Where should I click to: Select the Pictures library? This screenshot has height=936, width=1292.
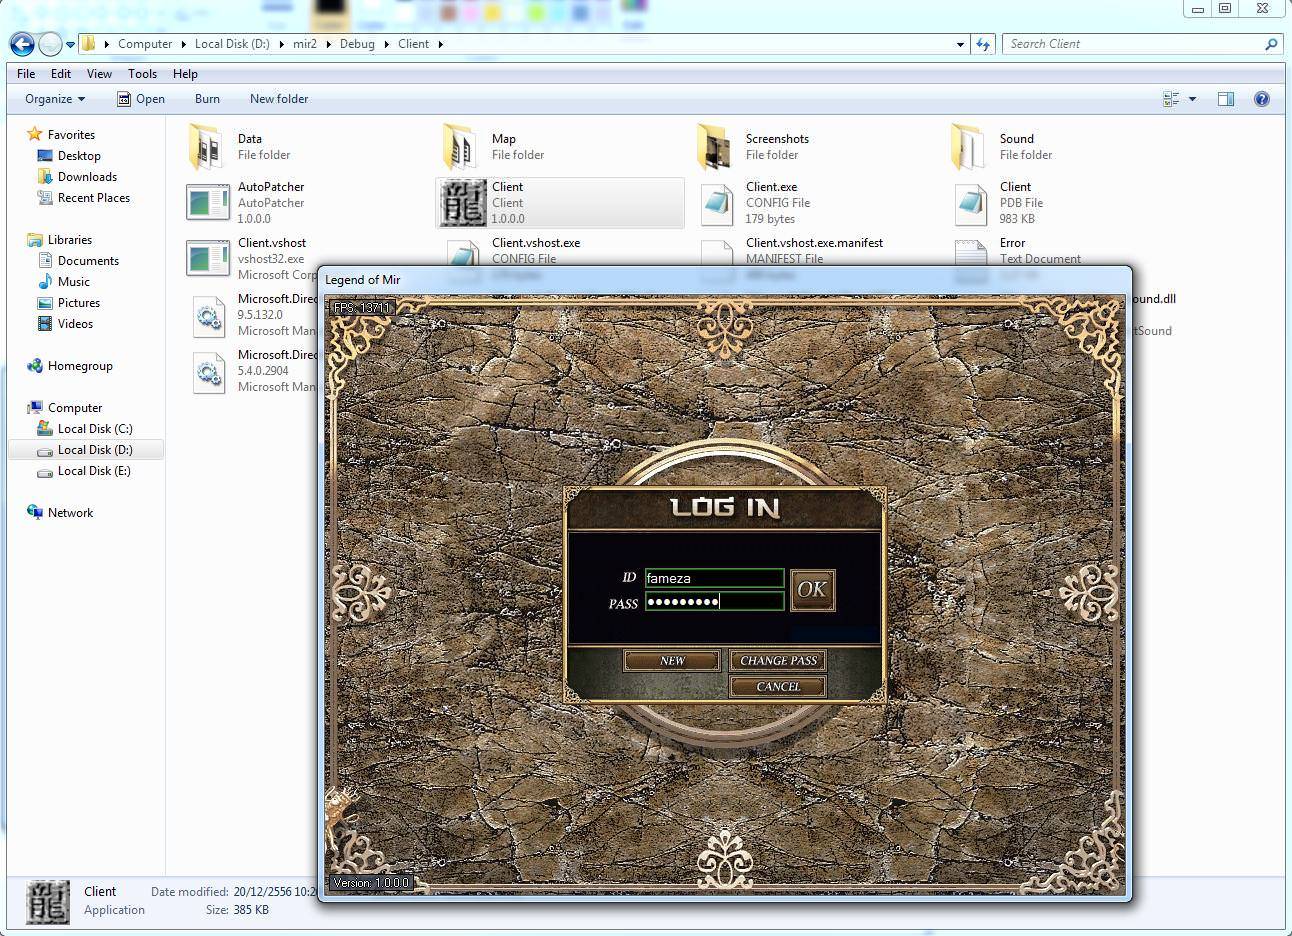(79, 303)
